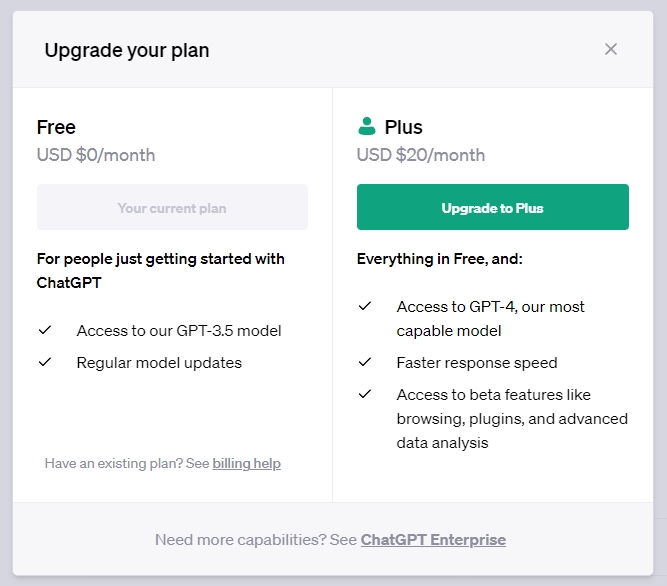Image resolution: width=667 pixels, height=586 pixels.
Task: Click the Upgrade your plan title
Action: 127,50
